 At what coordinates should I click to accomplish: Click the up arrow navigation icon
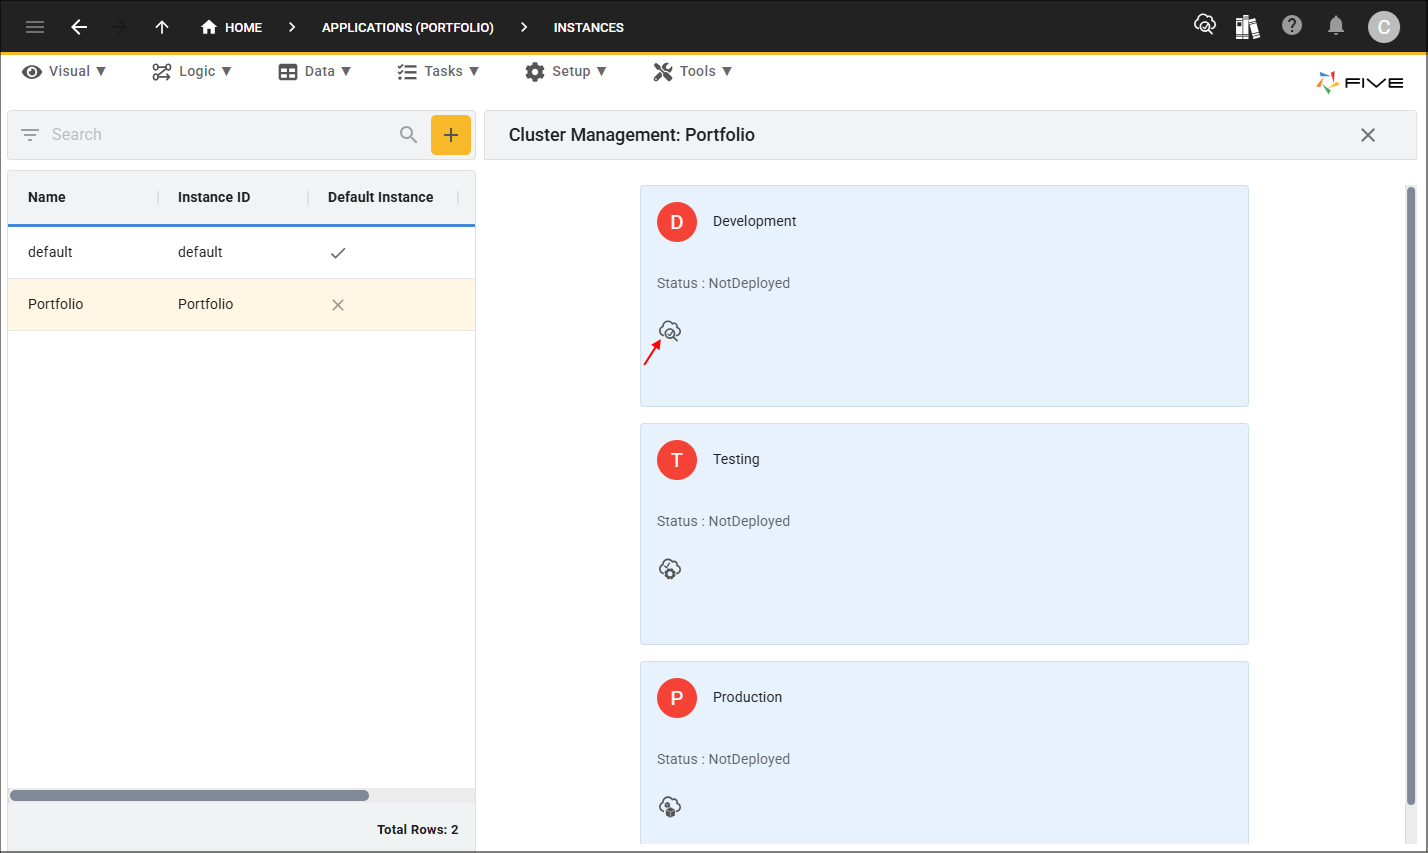pyautogui.click(x=162, y=27)
